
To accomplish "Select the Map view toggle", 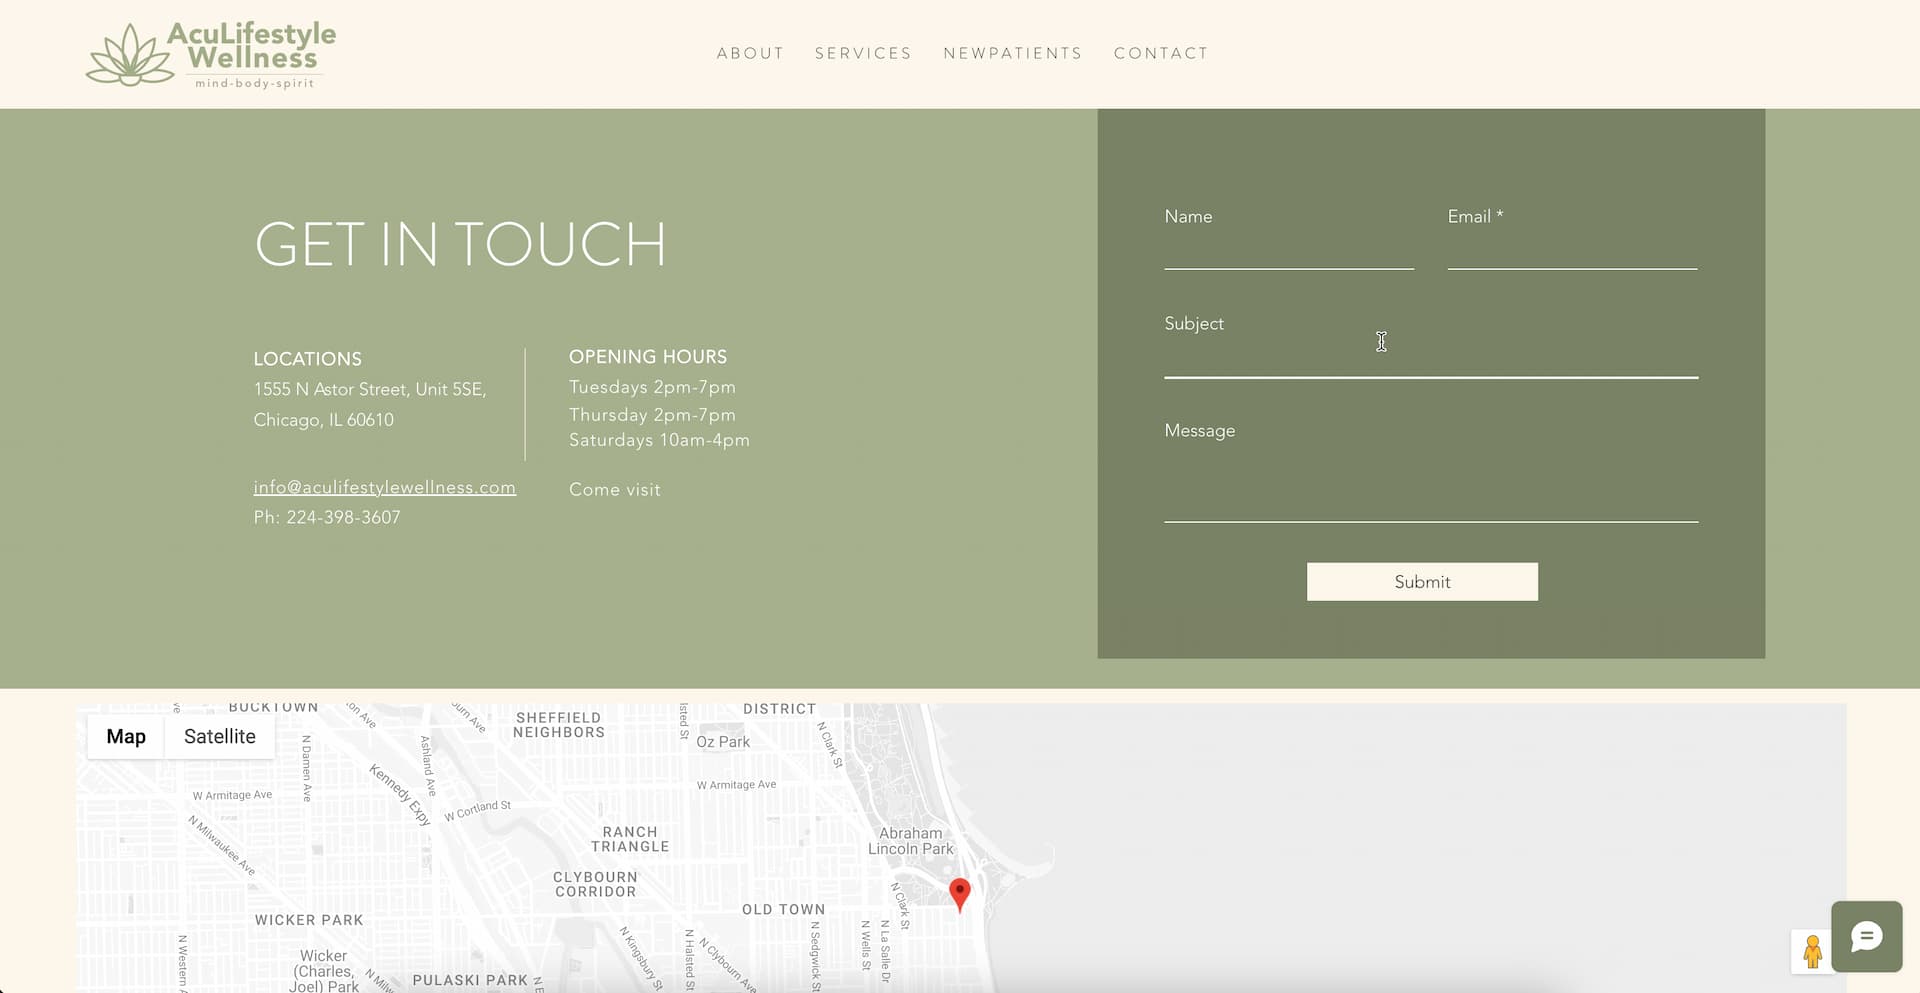I will [126, 737].
